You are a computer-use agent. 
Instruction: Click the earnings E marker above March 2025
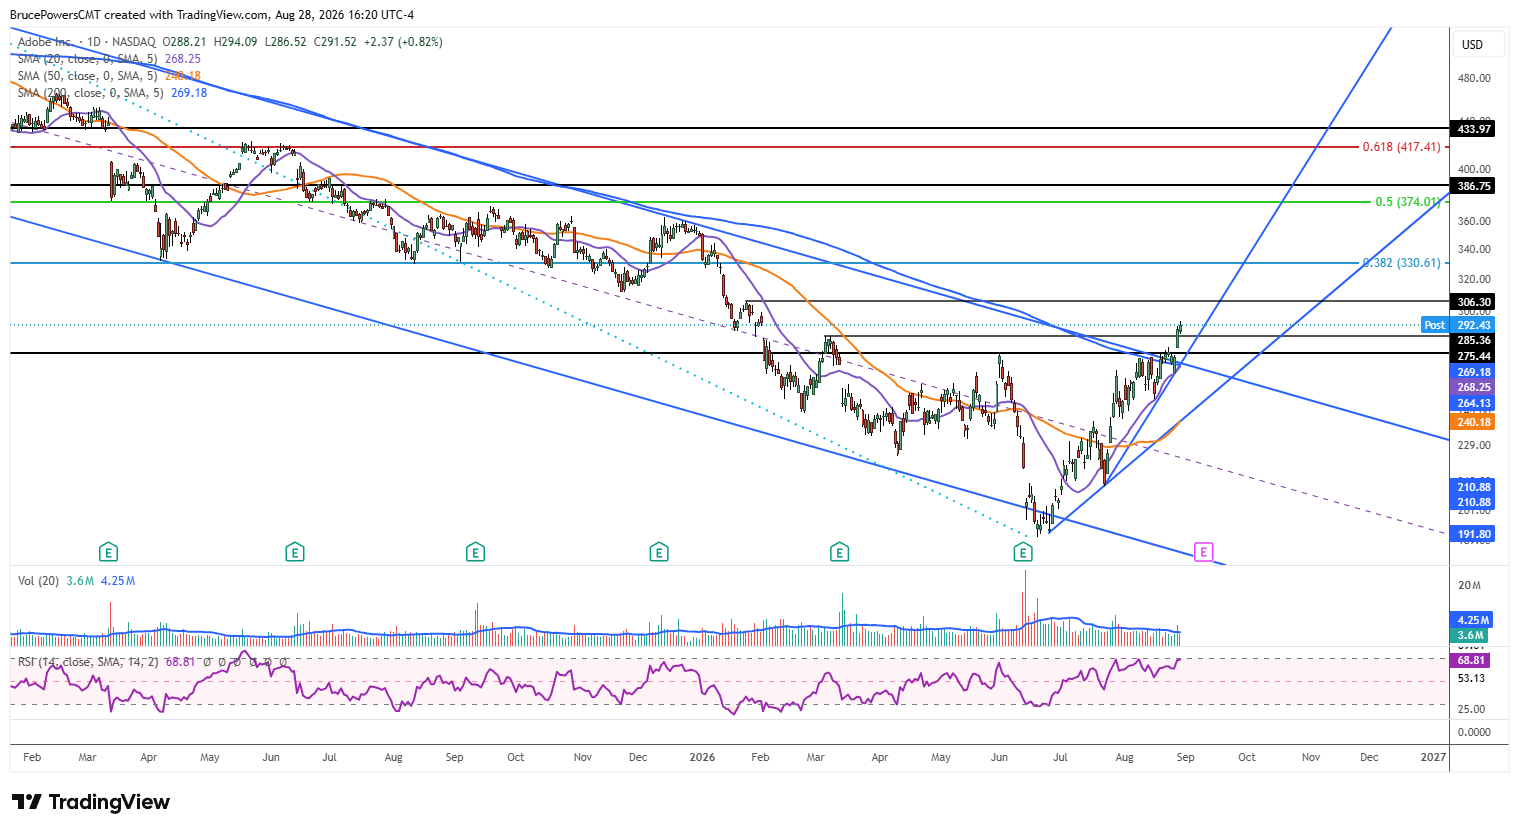(108, 552)
